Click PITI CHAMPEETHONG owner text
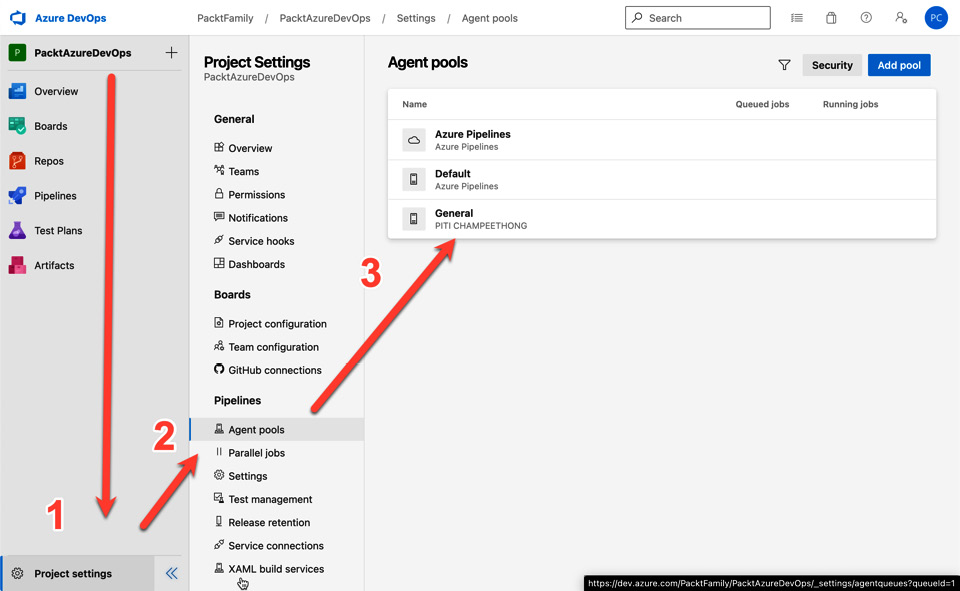 (481, 226)
